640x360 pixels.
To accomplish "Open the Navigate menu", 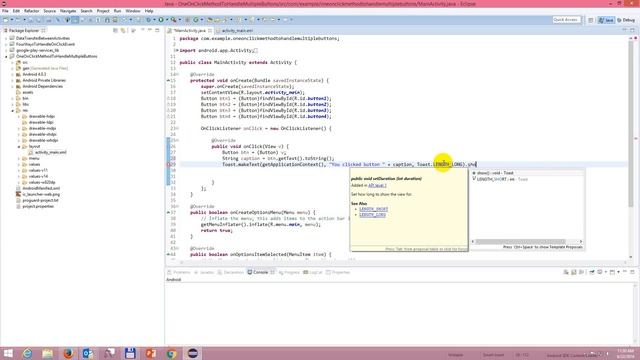I will coord(68,11).
